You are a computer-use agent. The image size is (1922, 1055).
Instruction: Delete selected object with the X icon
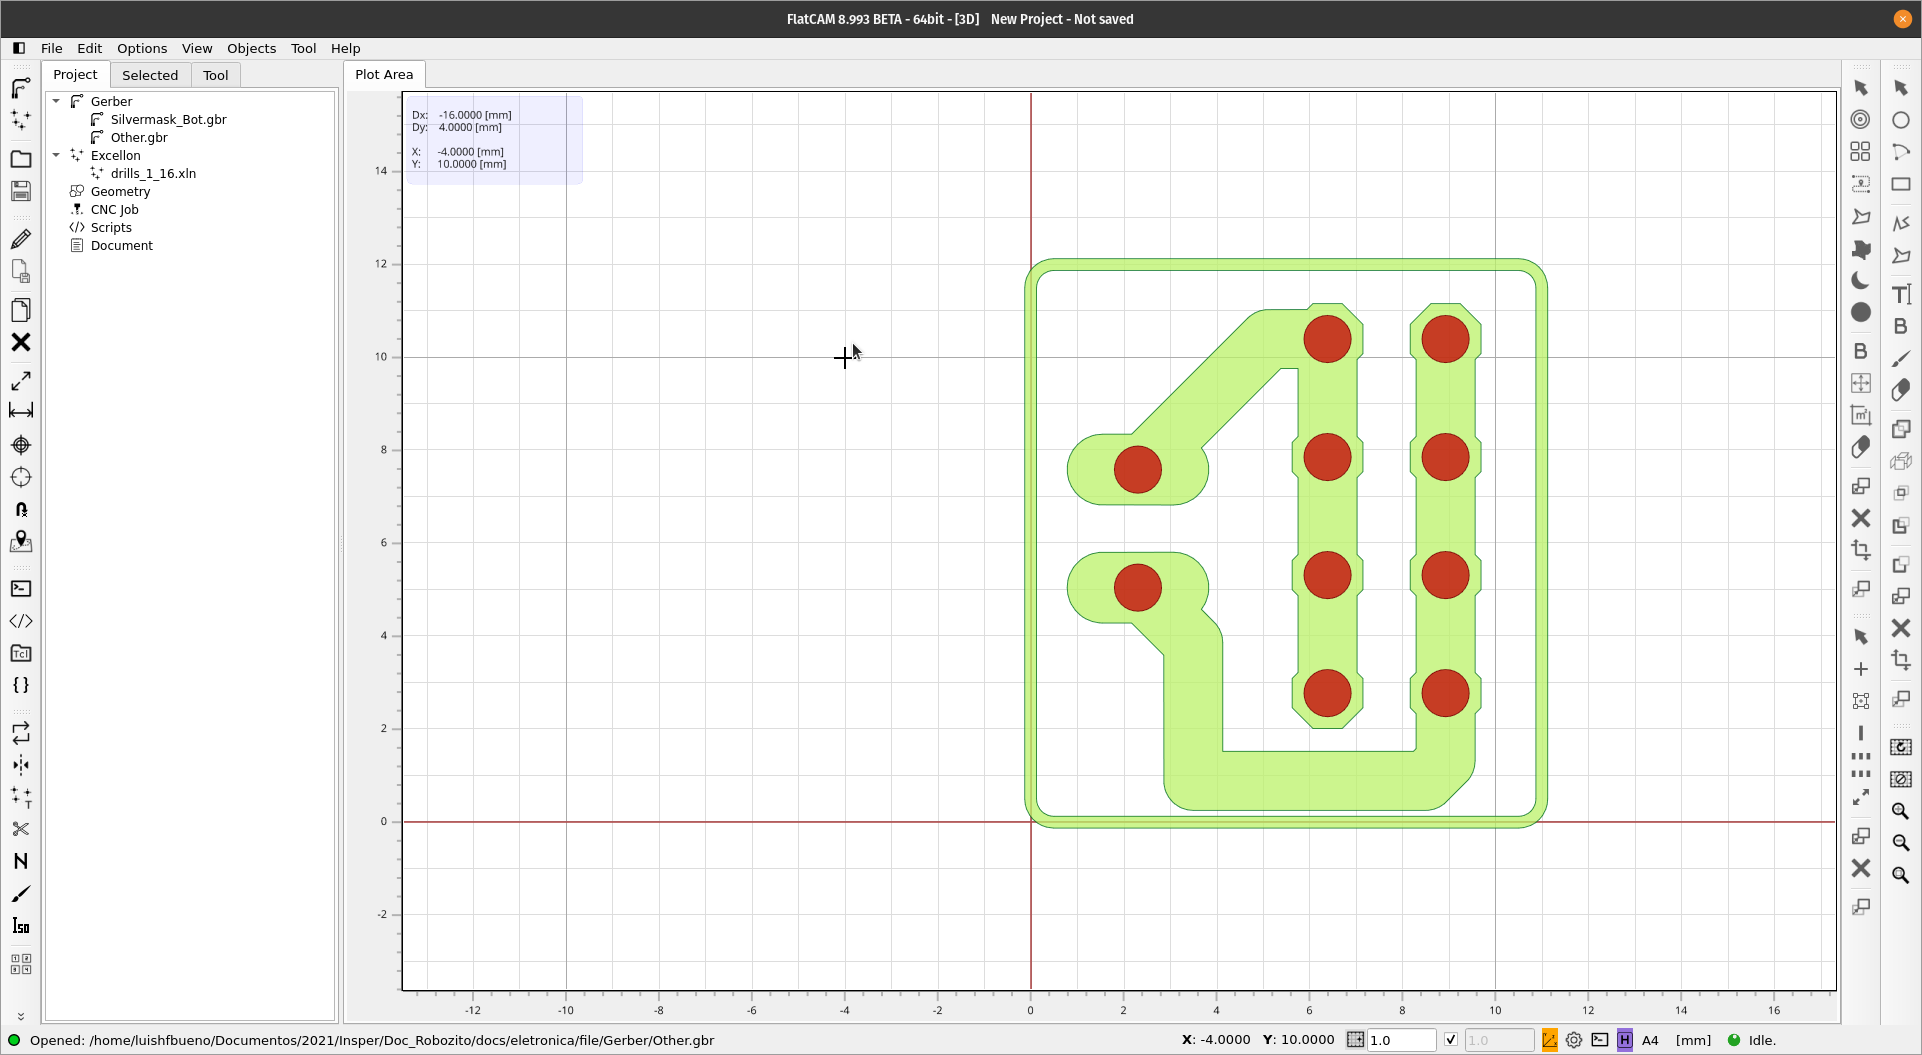pyautogui.click(x=20, y=342)
